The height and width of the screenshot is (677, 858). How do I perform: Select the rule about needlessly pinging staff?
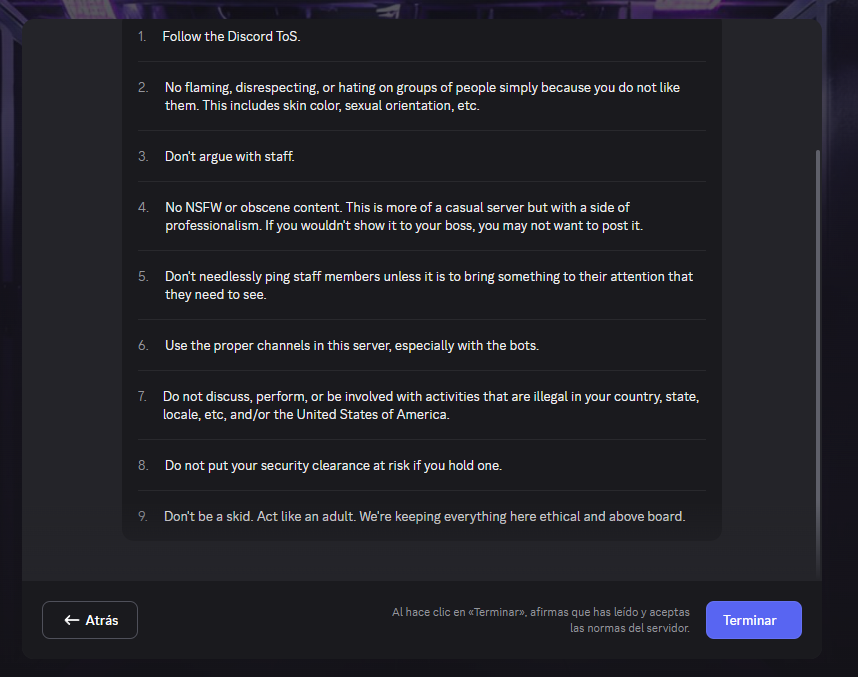tap(429, 285)
